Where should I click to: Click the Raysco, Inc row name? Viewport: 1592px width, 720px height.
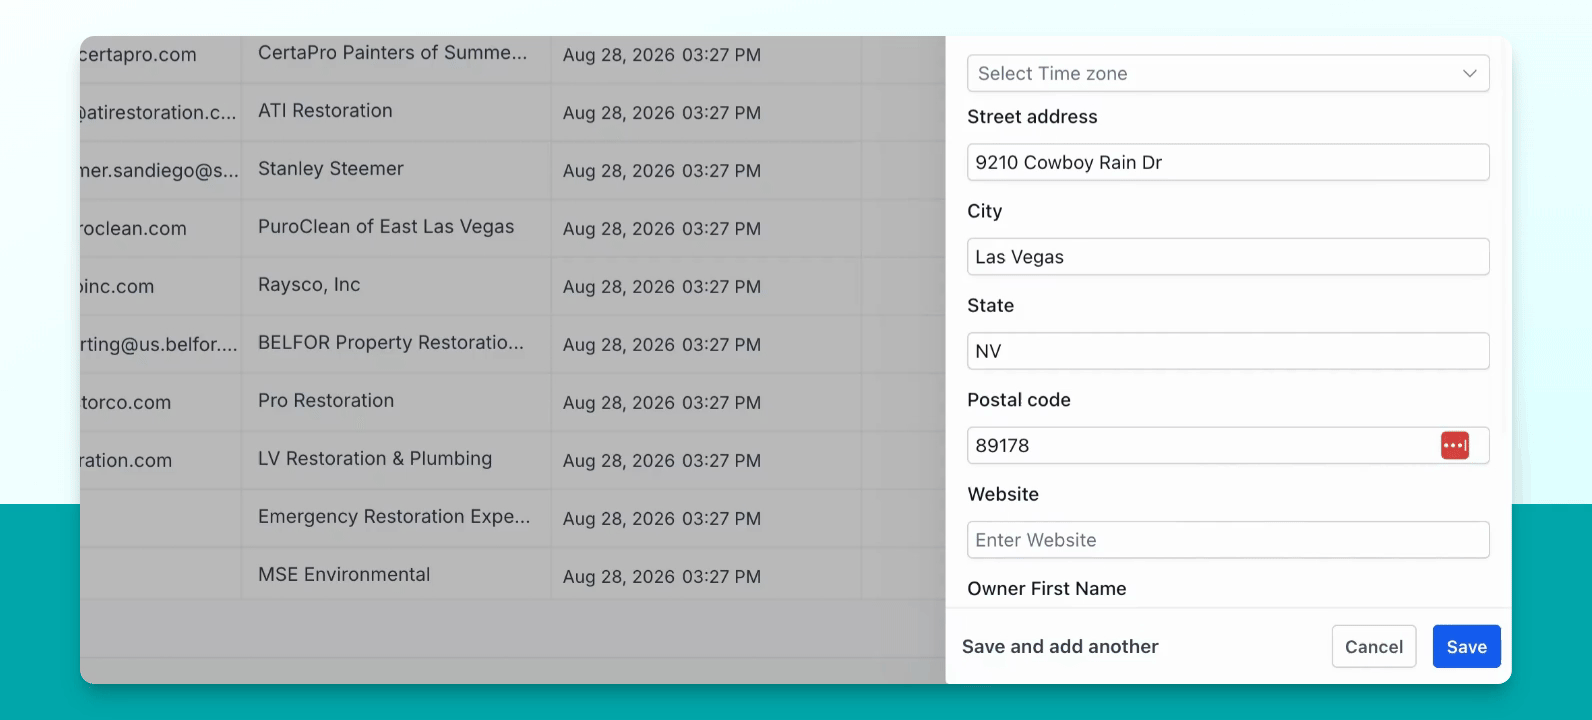(309, 285)
